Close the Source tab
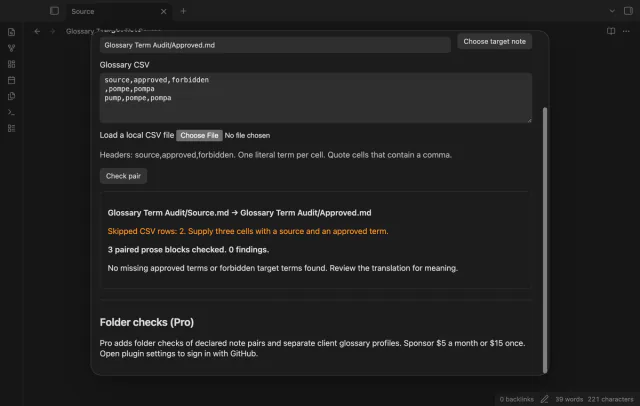This screenshot has width=640, height=406. tap(164, 11)
